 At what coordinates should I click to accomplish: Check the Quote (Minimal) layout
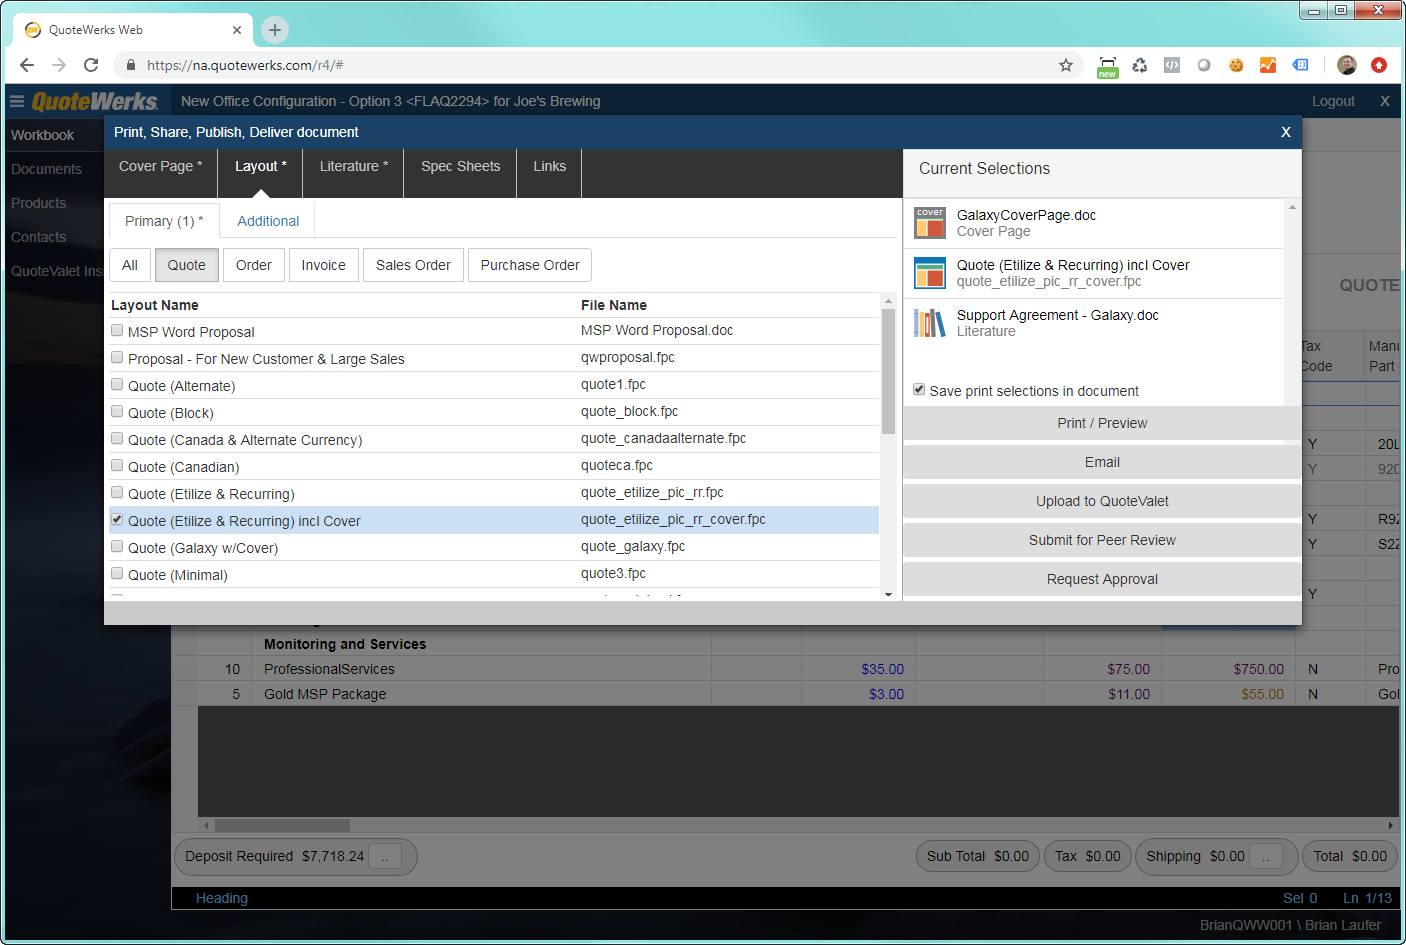point(117,573)
